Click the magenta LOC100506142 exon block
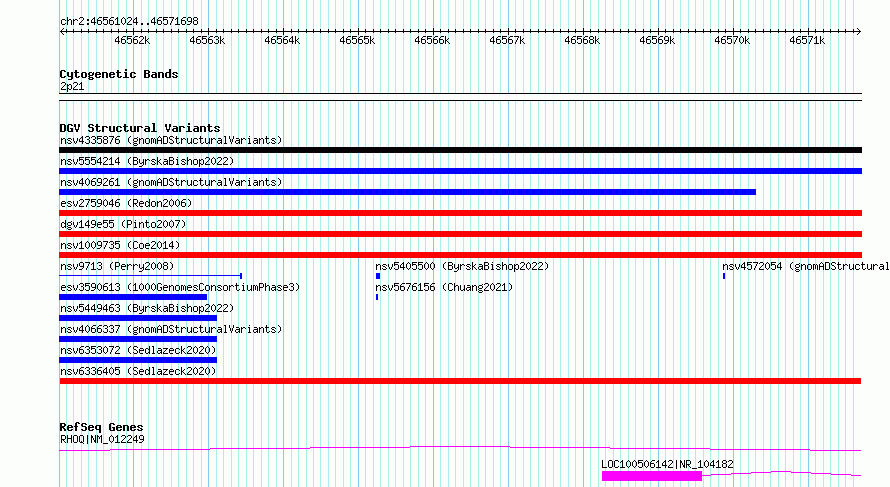890x487 pixels. [x=652, y=476]
